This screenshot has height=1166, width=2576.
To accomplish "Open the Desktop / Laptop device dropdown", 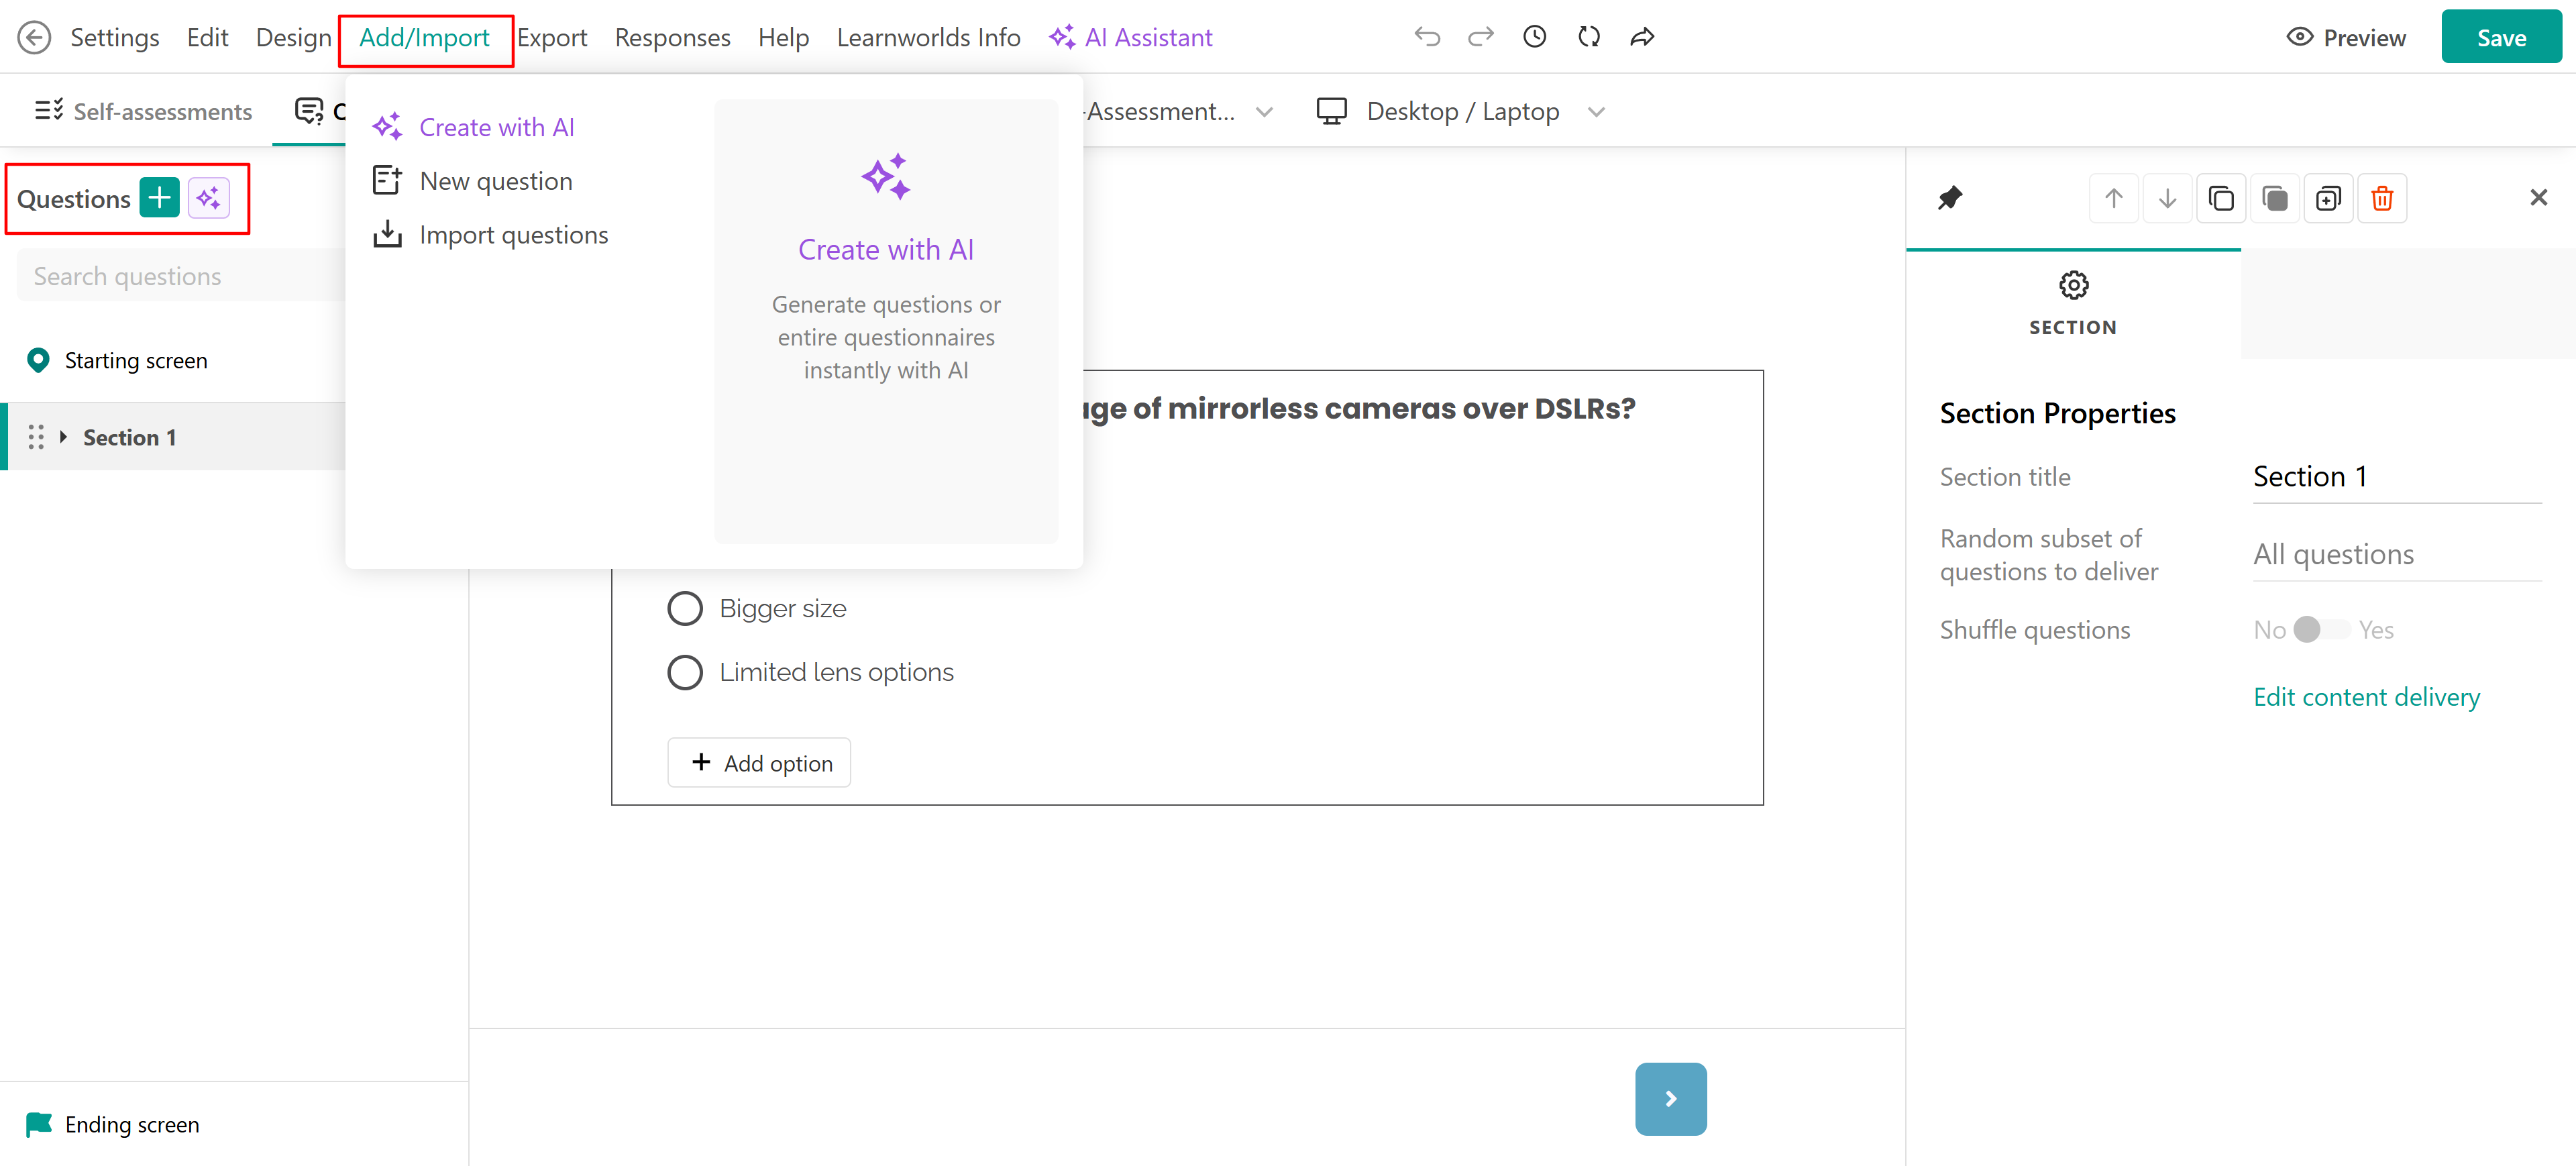I will coord(1461,111).
